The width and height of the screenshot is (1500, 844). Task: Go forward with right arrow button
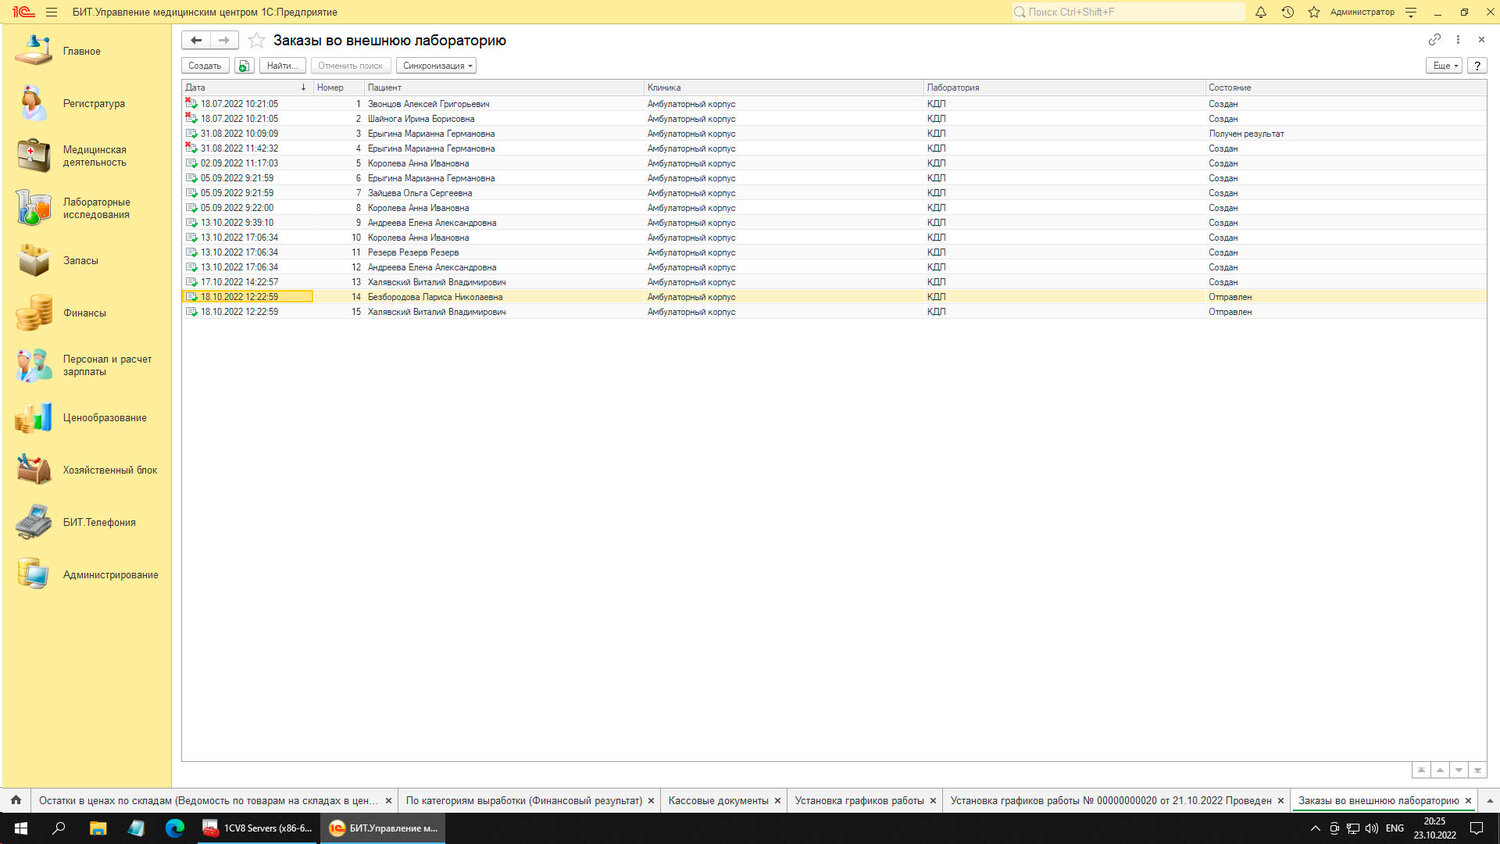point(224,40)
